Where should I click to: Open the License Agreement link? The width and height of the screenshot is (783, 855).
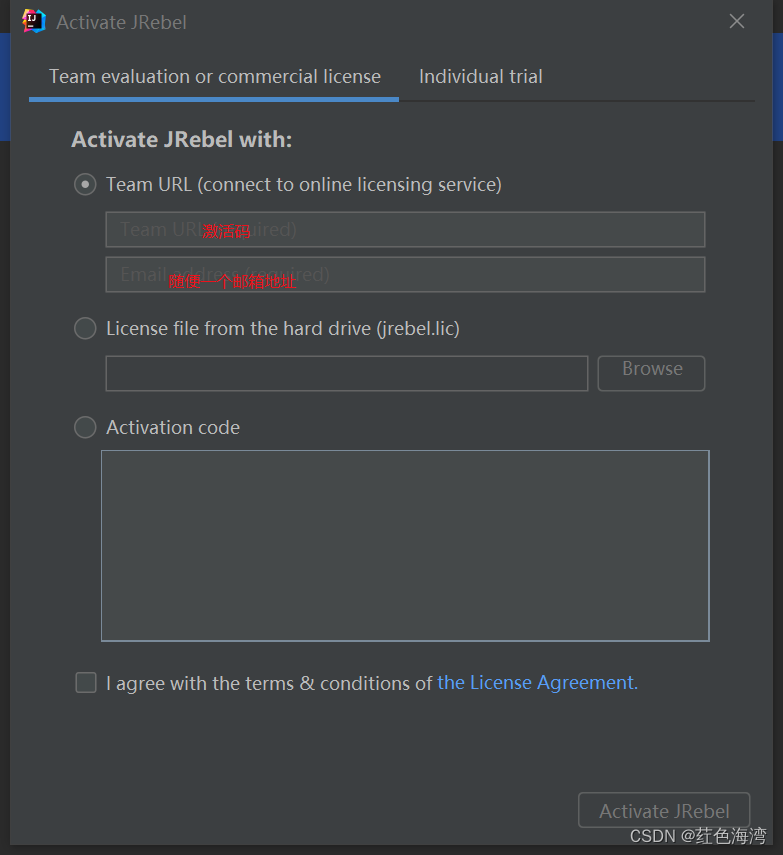click(x=537, y=683)
